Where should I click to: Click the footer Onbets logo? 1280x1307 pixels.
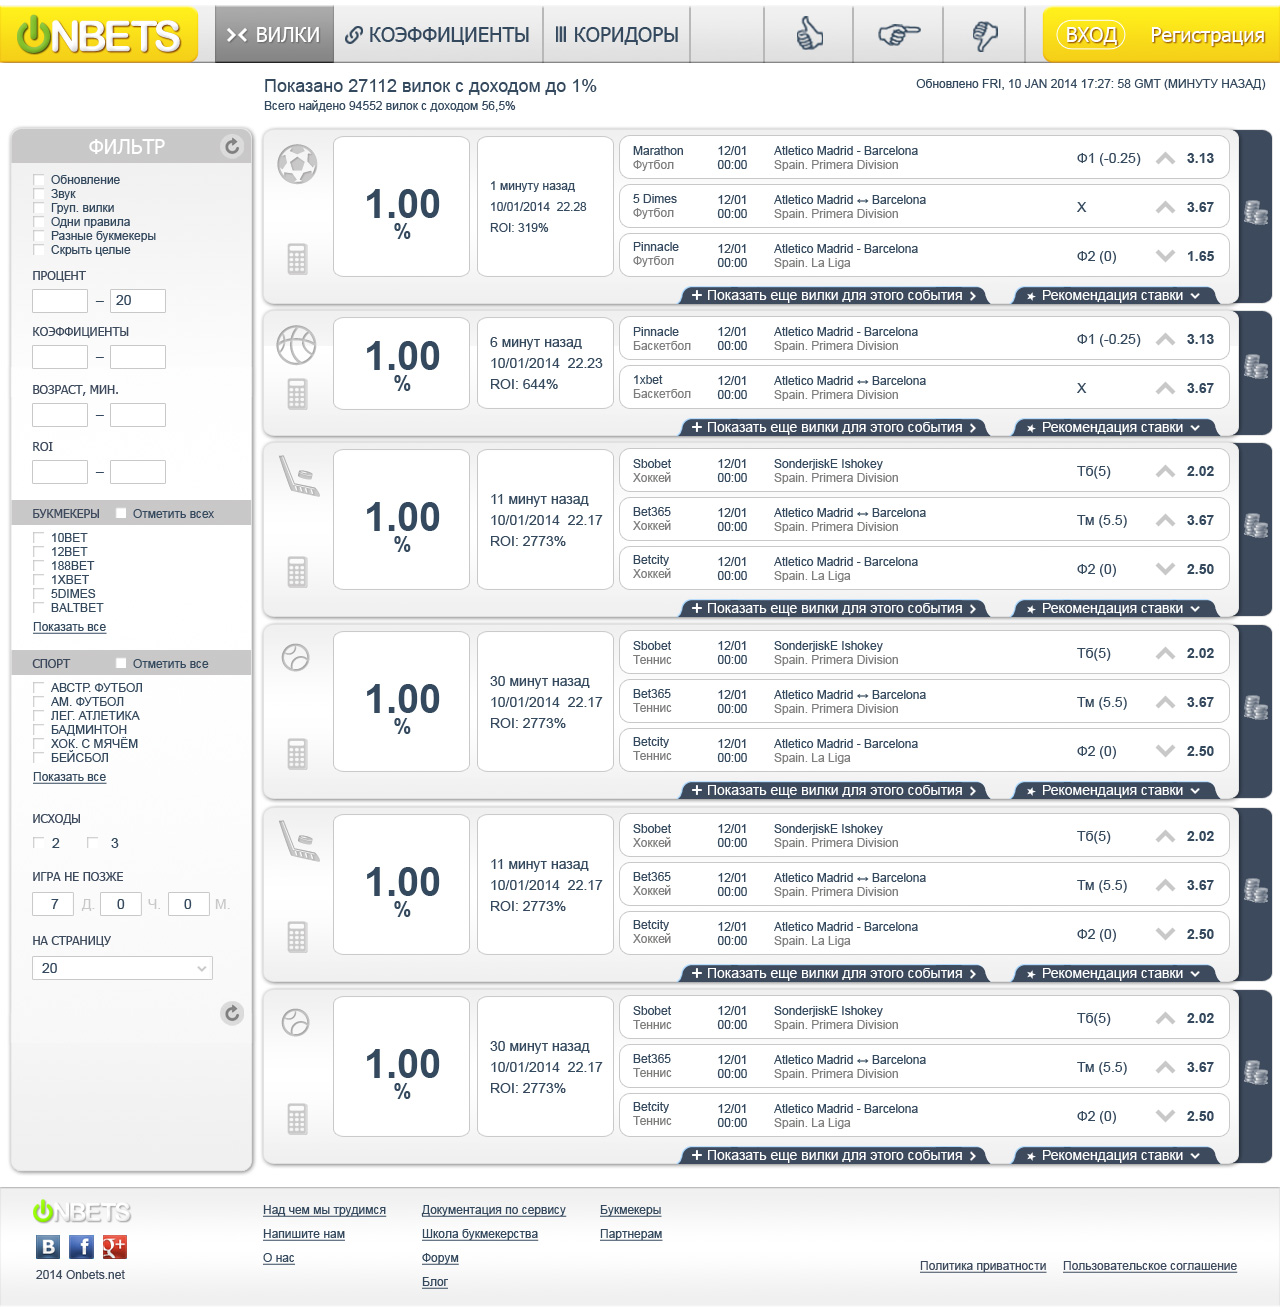point(82,1212)
